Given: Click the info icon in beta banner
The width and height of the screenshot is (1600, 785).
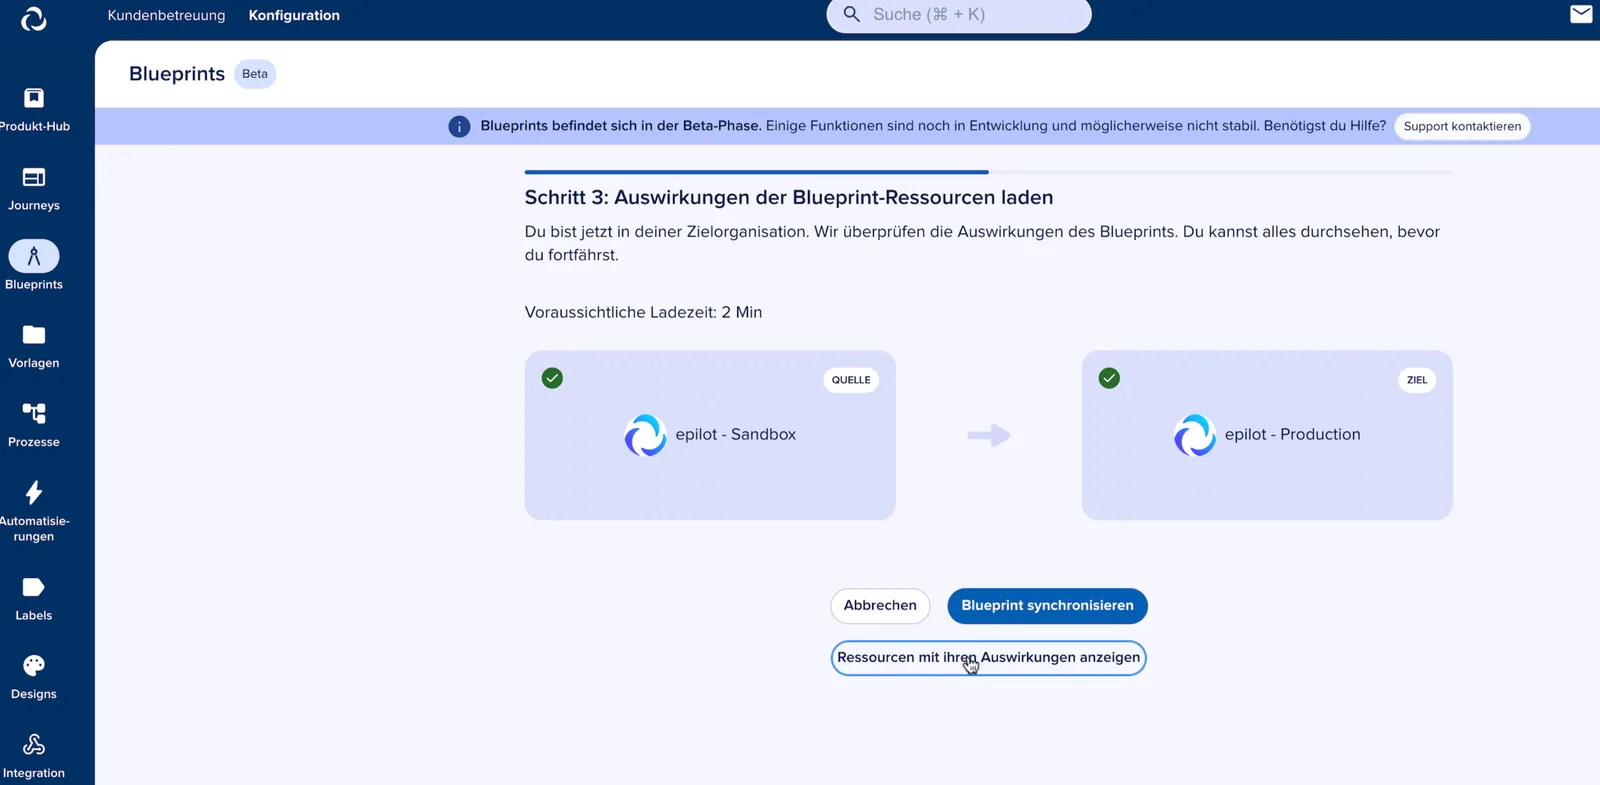Looking at the screenshot, I should click(x=459, y=127).
